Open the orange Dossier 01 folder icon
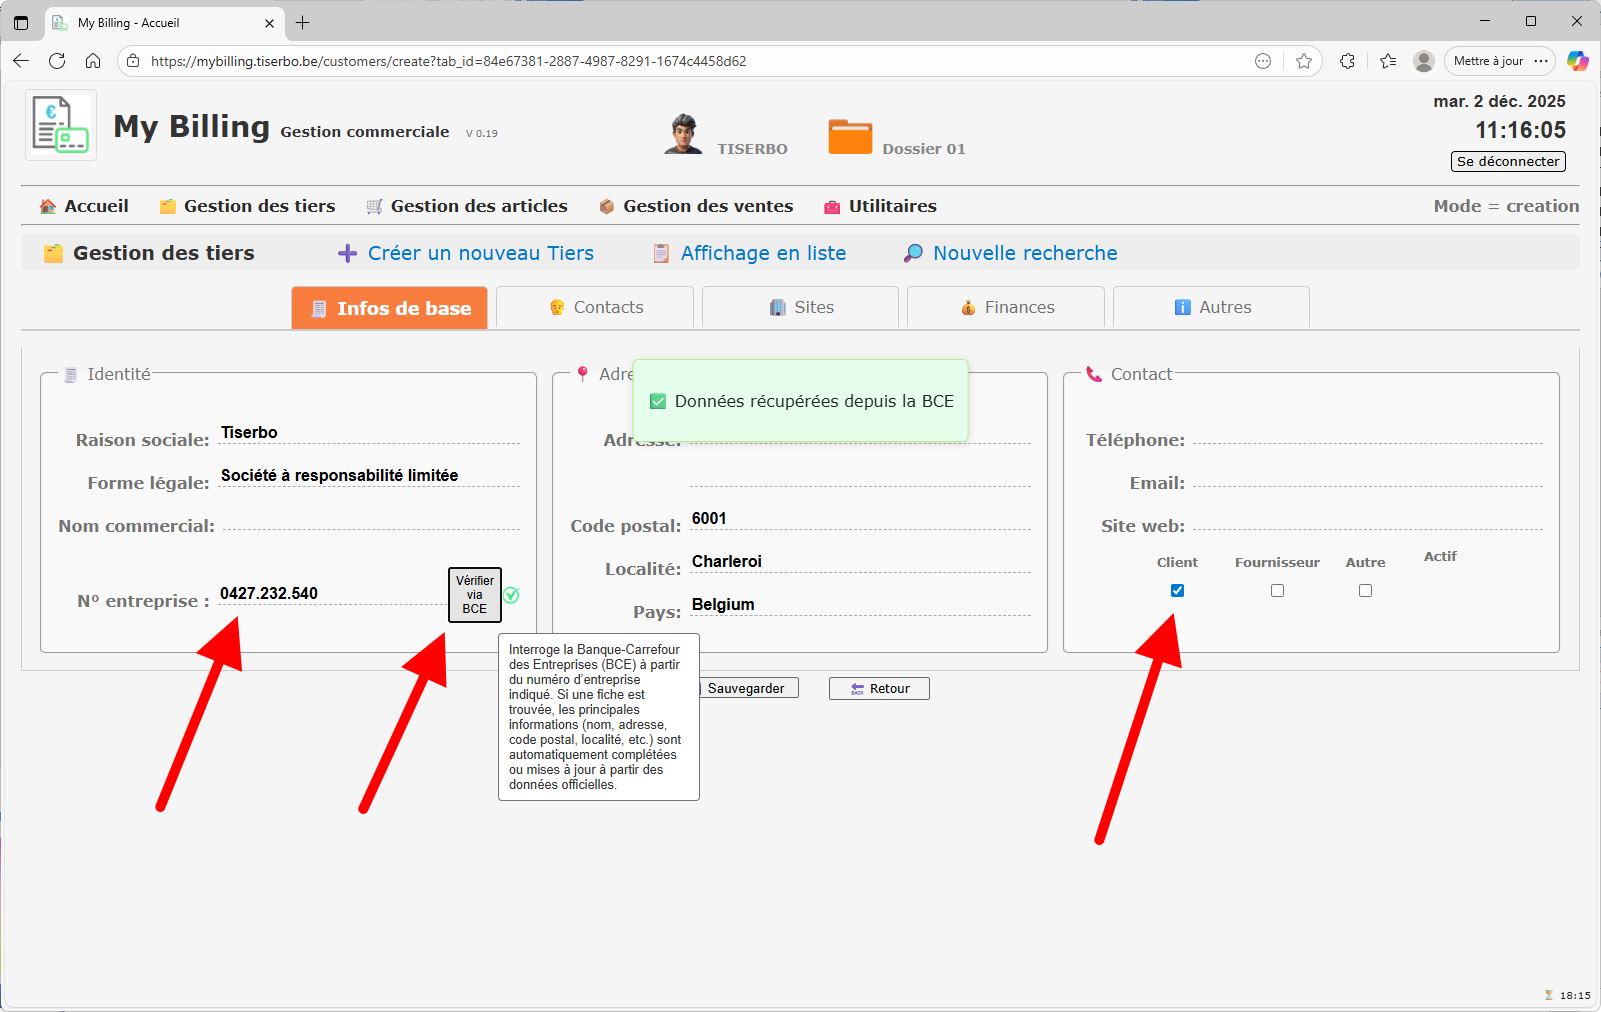Viewport: 1601px width, 1012px height. 850,137
